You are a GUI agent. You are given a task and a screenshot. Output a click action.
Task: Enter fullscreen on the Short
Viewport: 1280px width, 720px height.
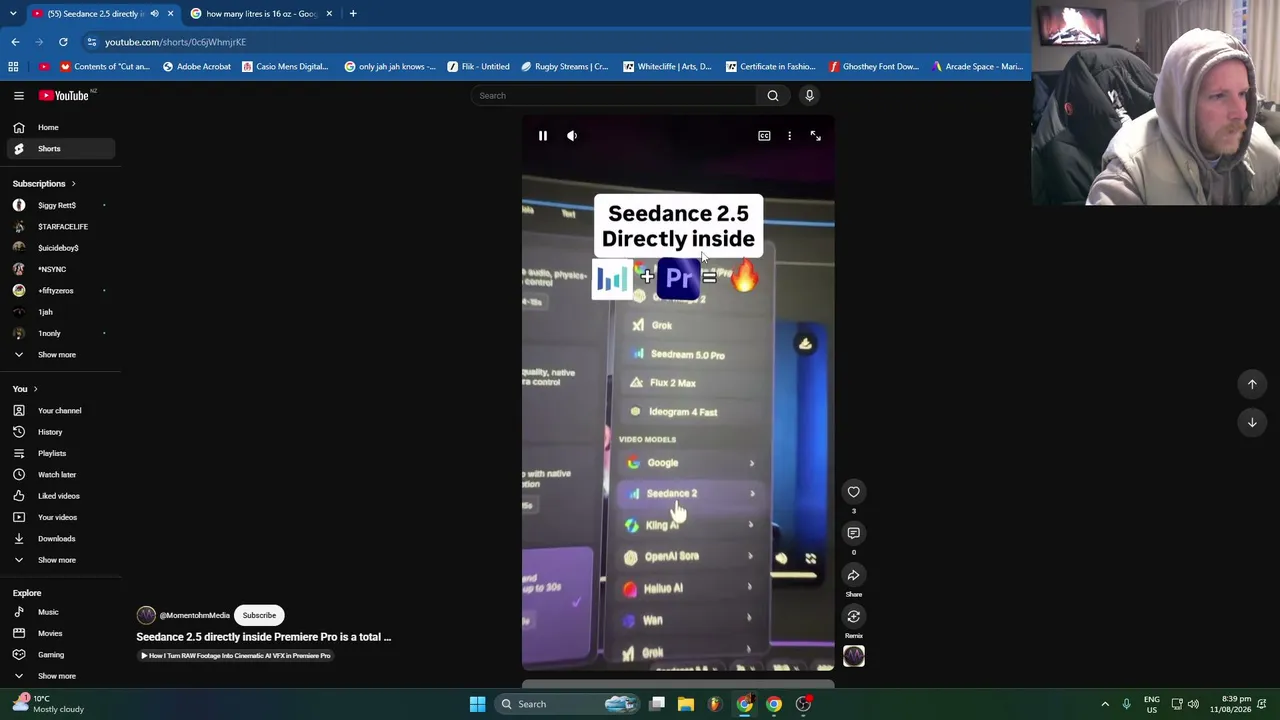815,136
